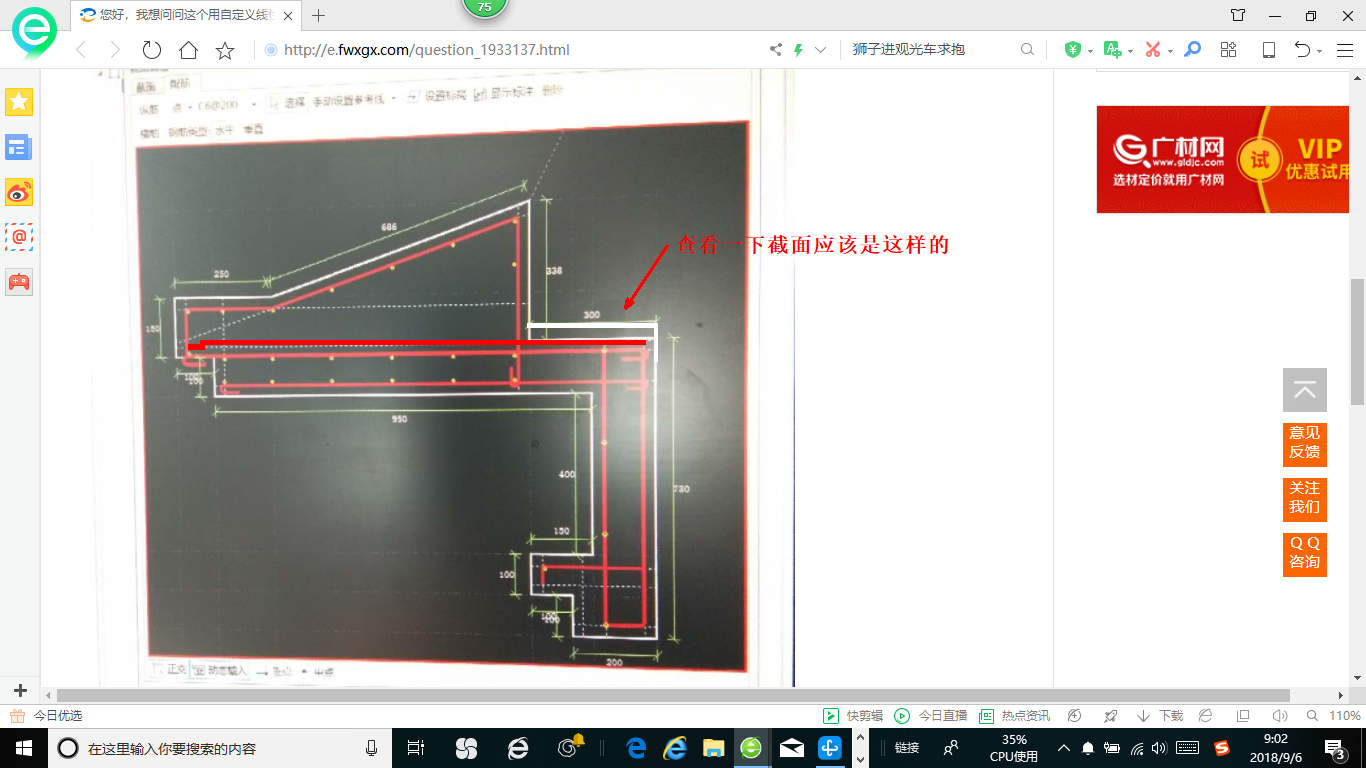
Task: Open the browser home page
Action: pyautogui.click(x=188, y=49)
